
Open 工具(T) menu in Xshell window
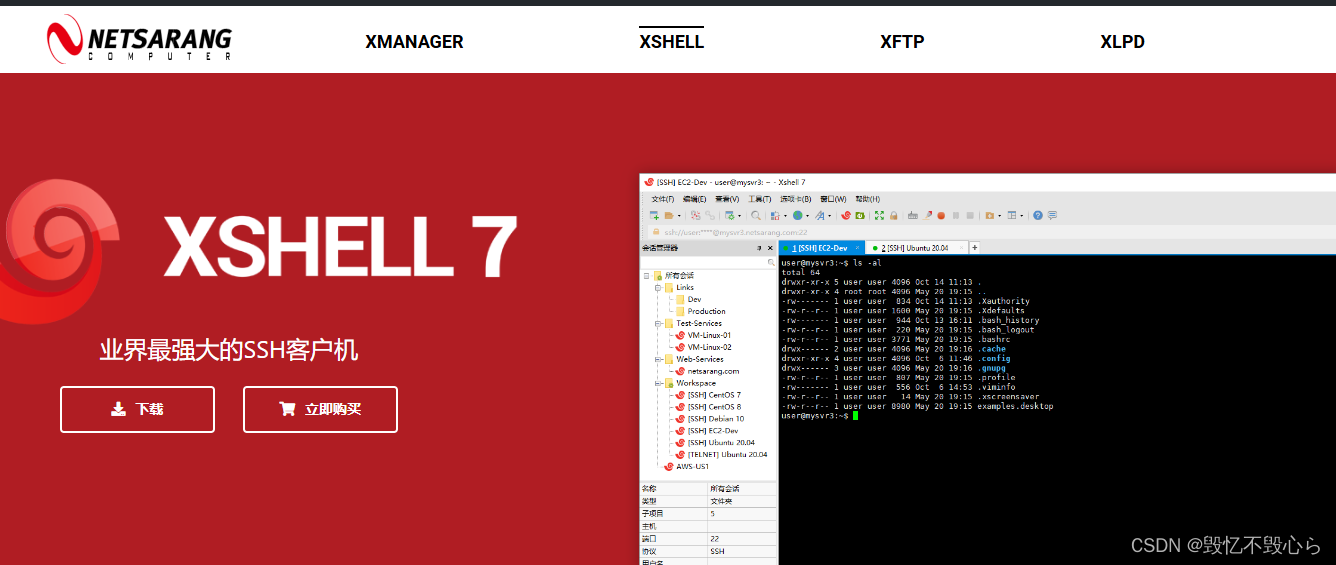coord(760,199)
